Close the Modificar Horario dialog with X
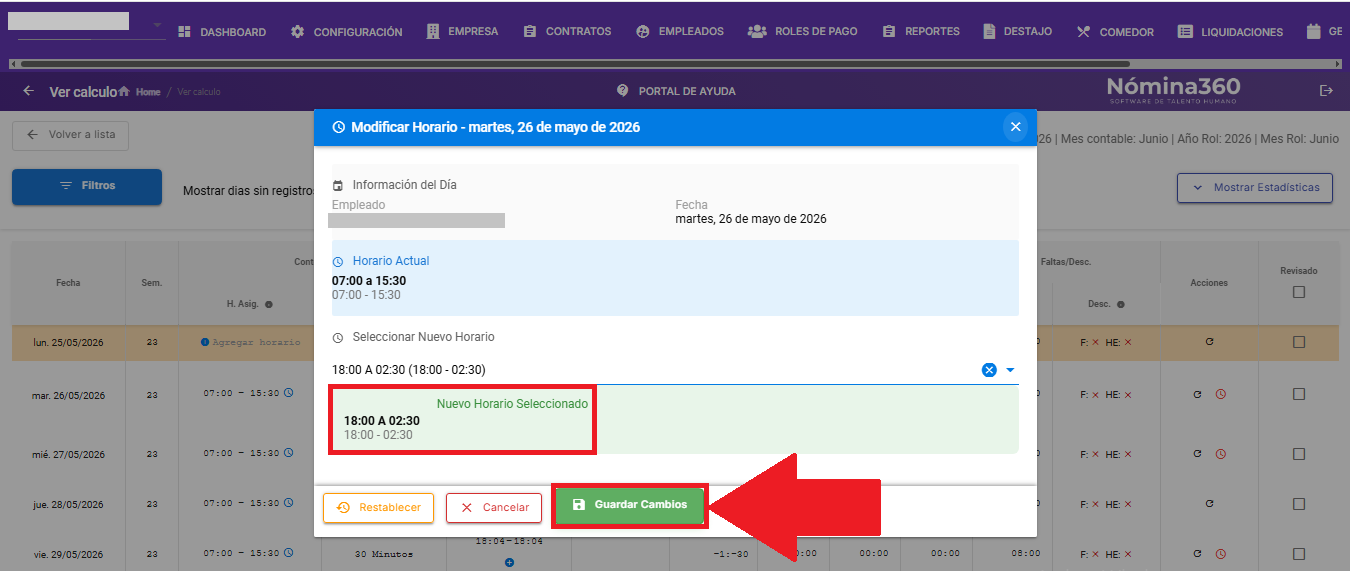The height and width of the screenshot is (571, 1350). (1015, 127)
